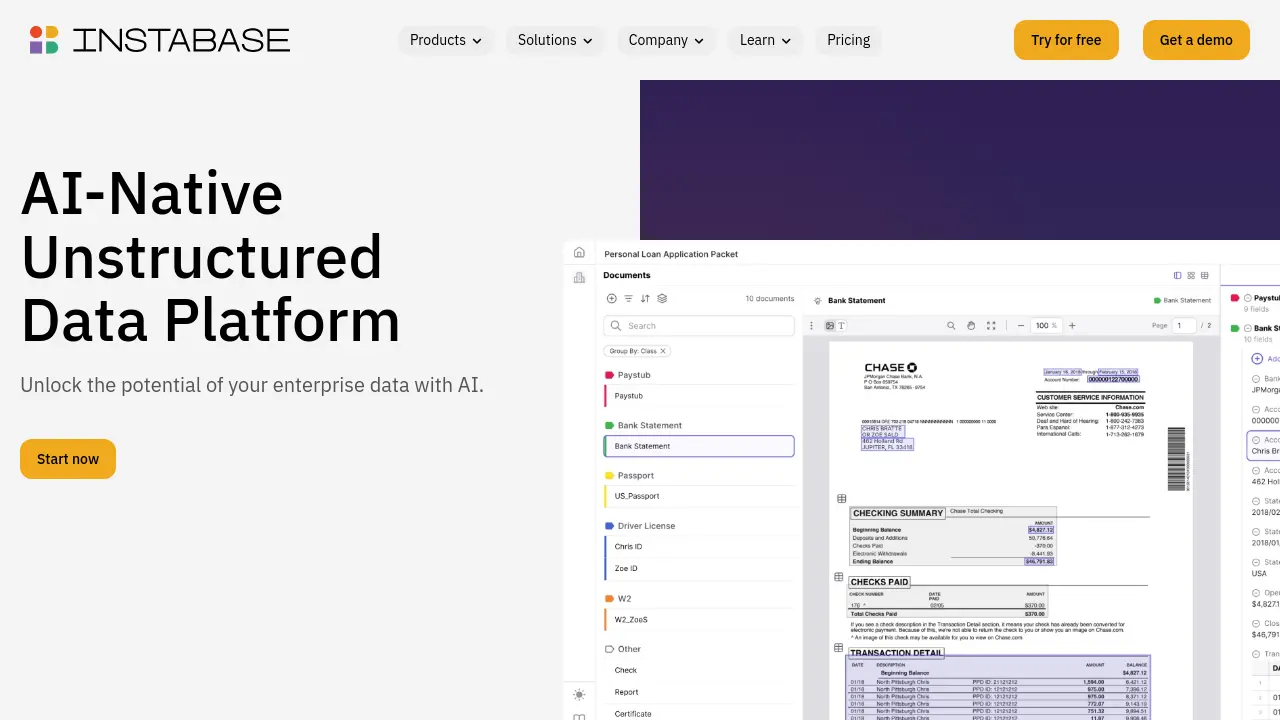The width and height of the screenshot is (1280, 720).
Task: Expand the Learn menu
Action: [765, 40]
